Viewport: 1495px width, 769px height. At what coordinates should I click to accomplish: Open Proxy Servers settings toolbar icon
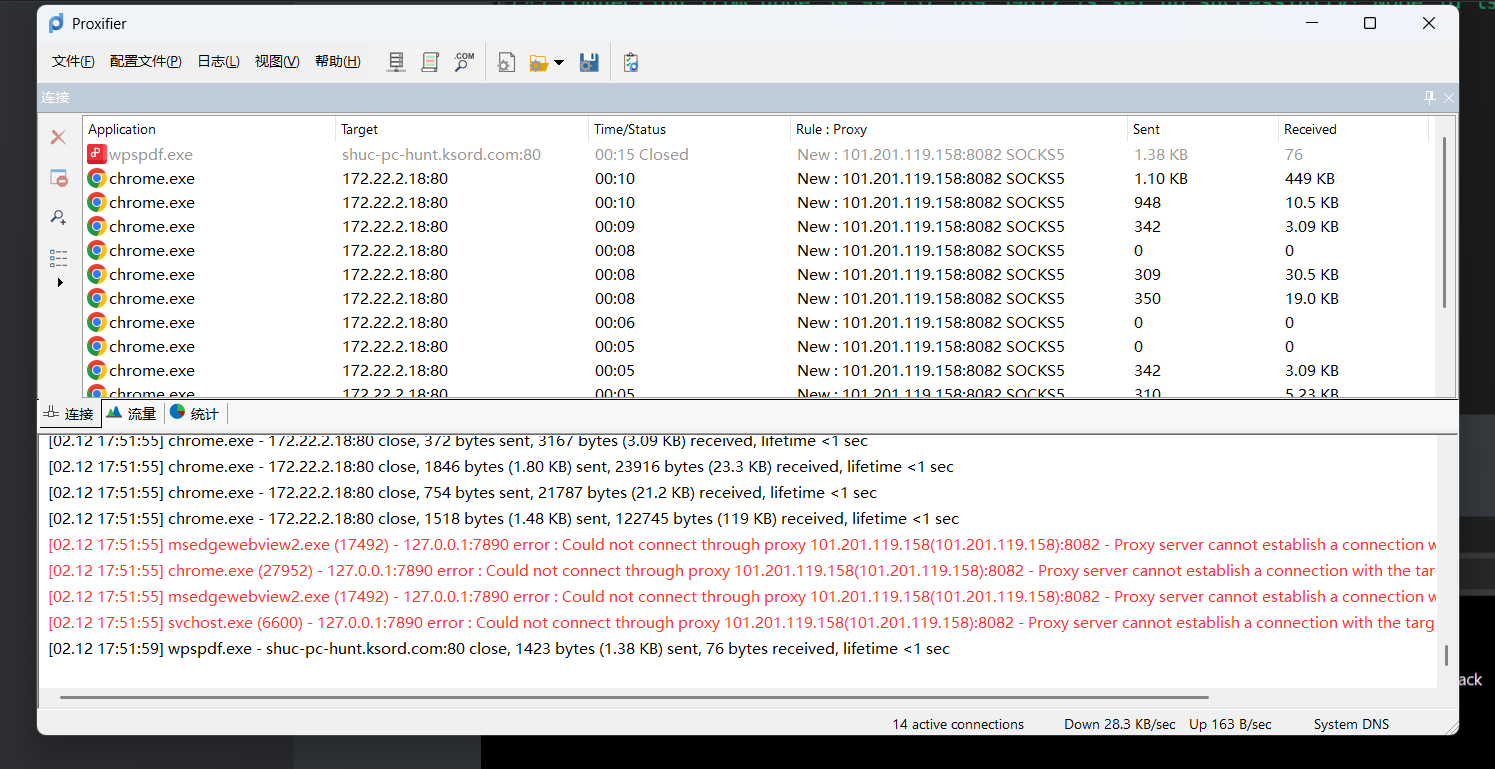pyautogui.click(x=396, y=62)
